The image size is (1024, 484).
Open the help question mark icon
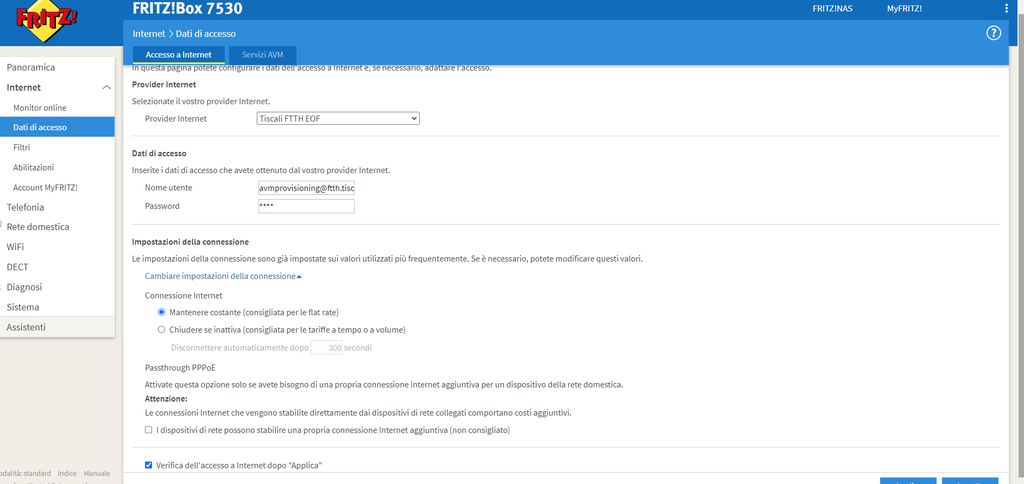[993, 33]
